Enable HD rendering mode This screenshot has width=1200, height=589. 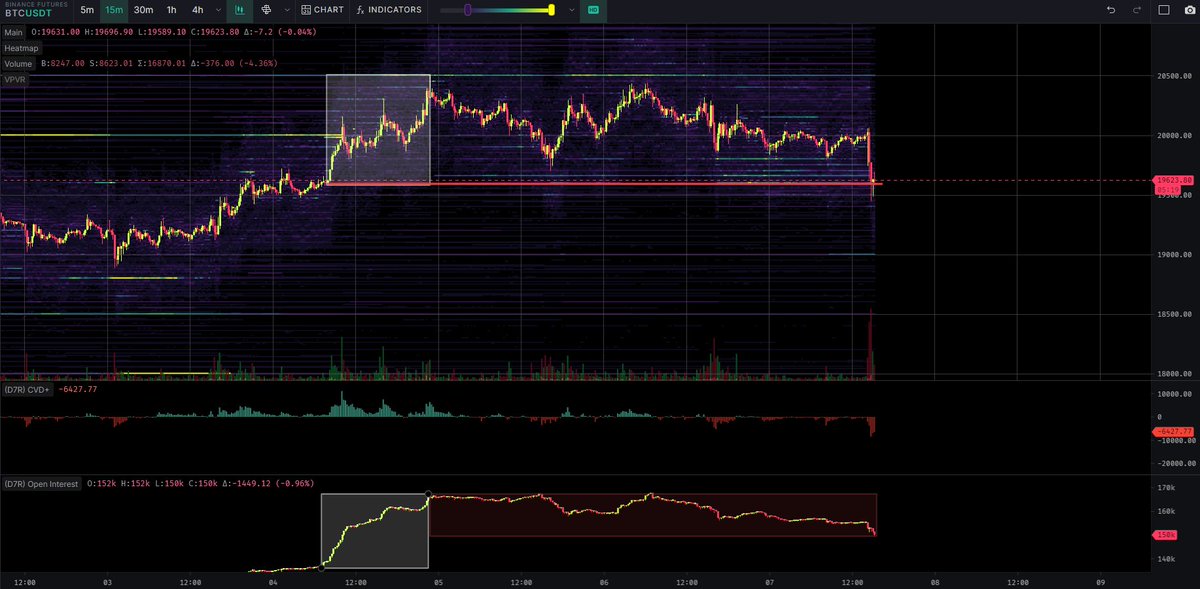(x=592, y=10)
